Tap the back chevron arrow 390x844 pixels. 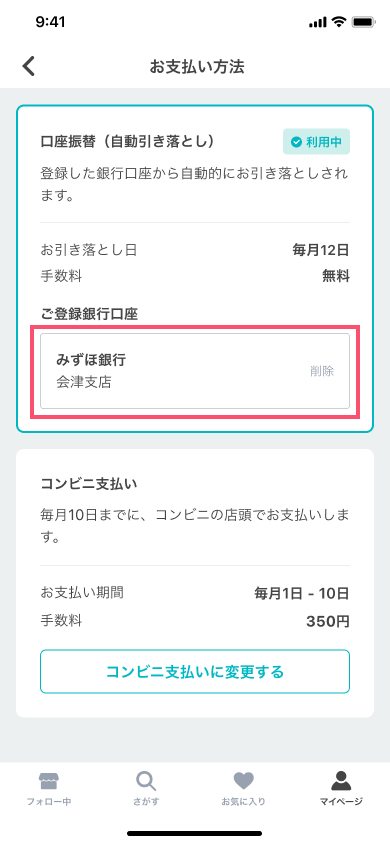point(29,67)
